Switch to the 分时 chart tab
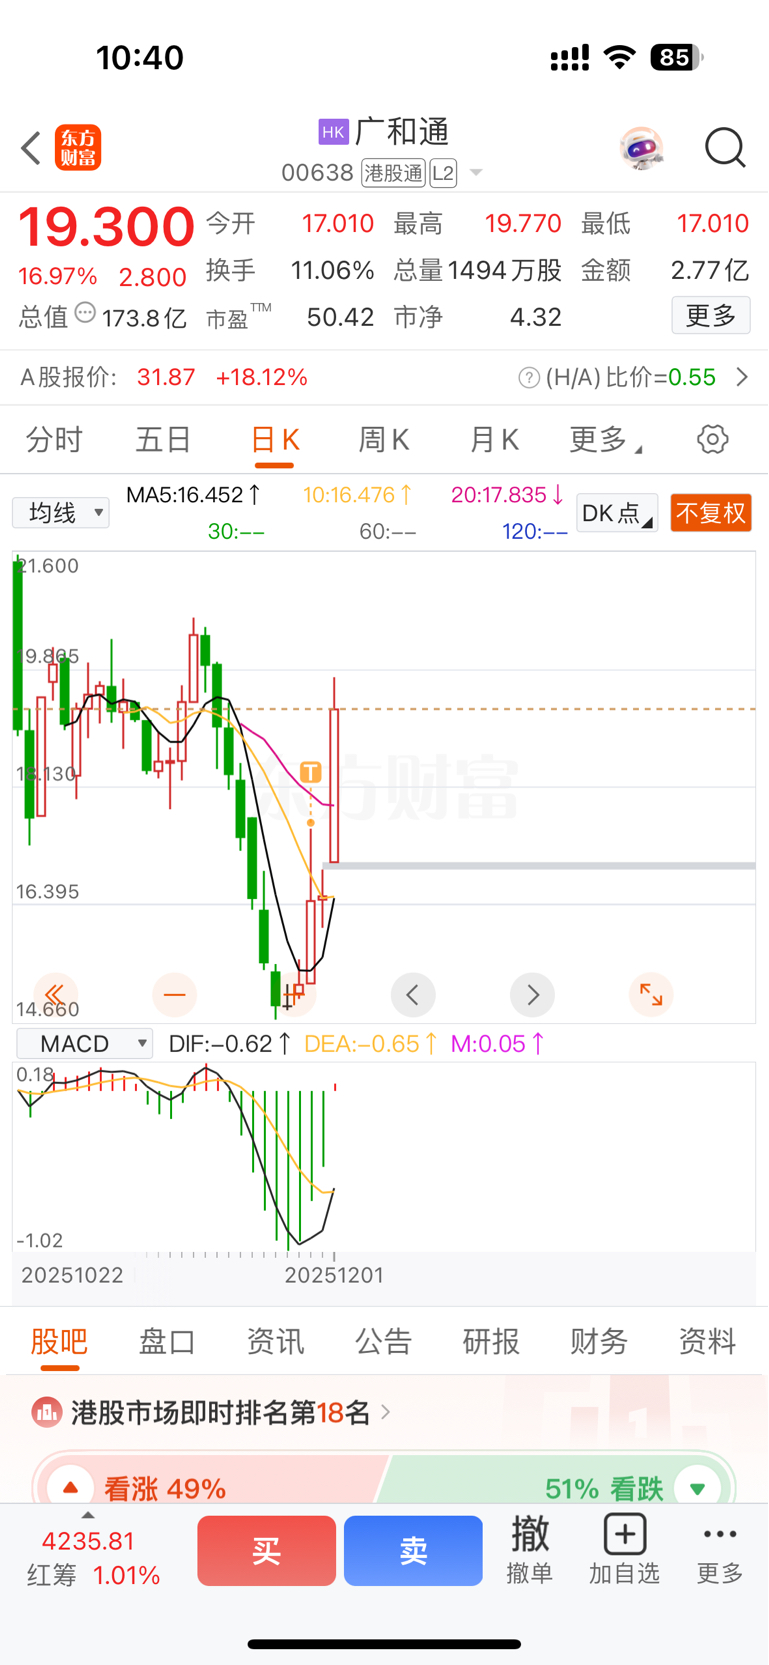 click(x=54, y=440)
